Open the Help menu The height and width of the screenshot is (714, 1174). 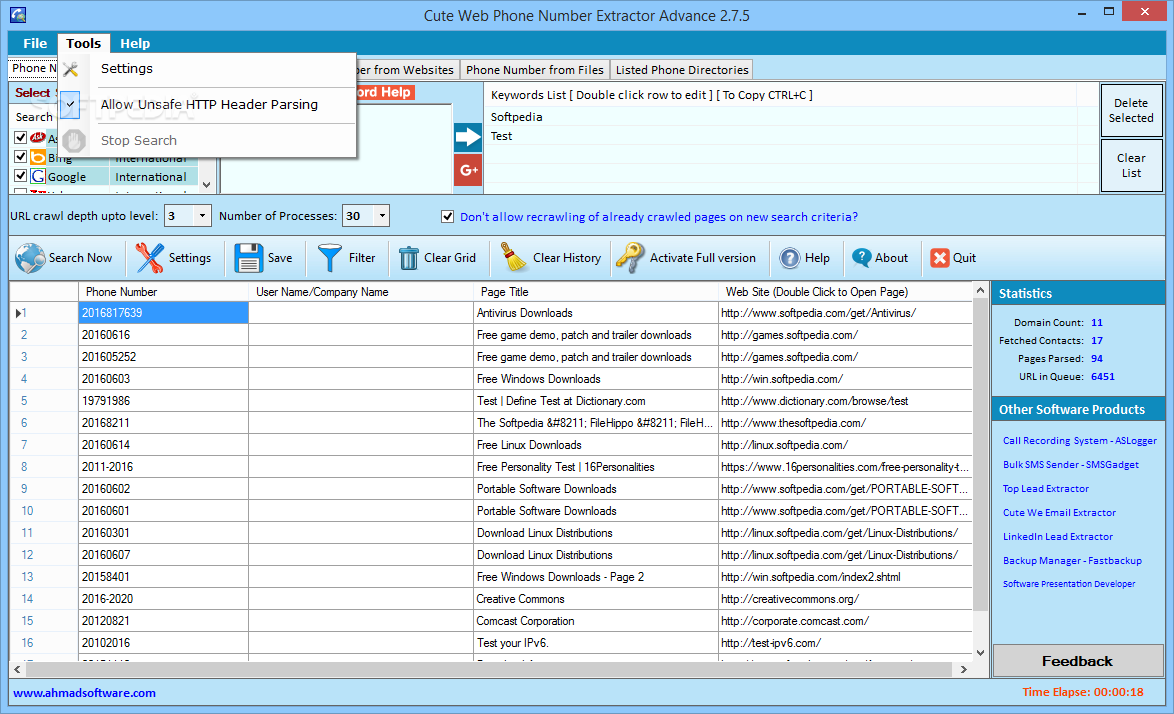point(135,43)
